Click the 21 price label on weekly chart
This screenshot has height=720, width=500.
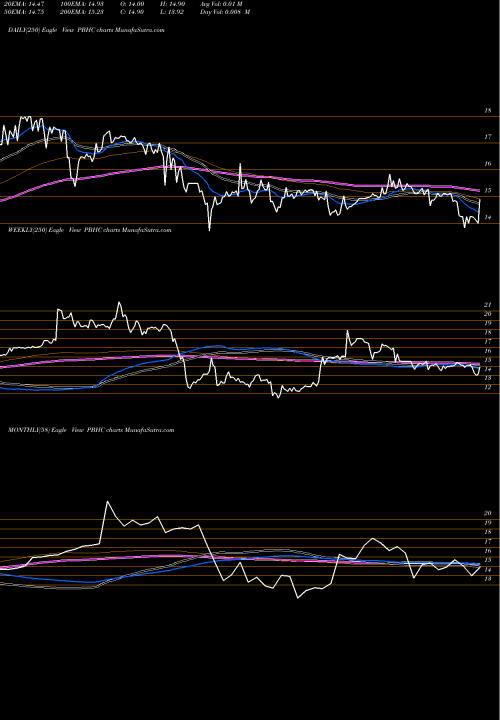click(x=488, y=305)
